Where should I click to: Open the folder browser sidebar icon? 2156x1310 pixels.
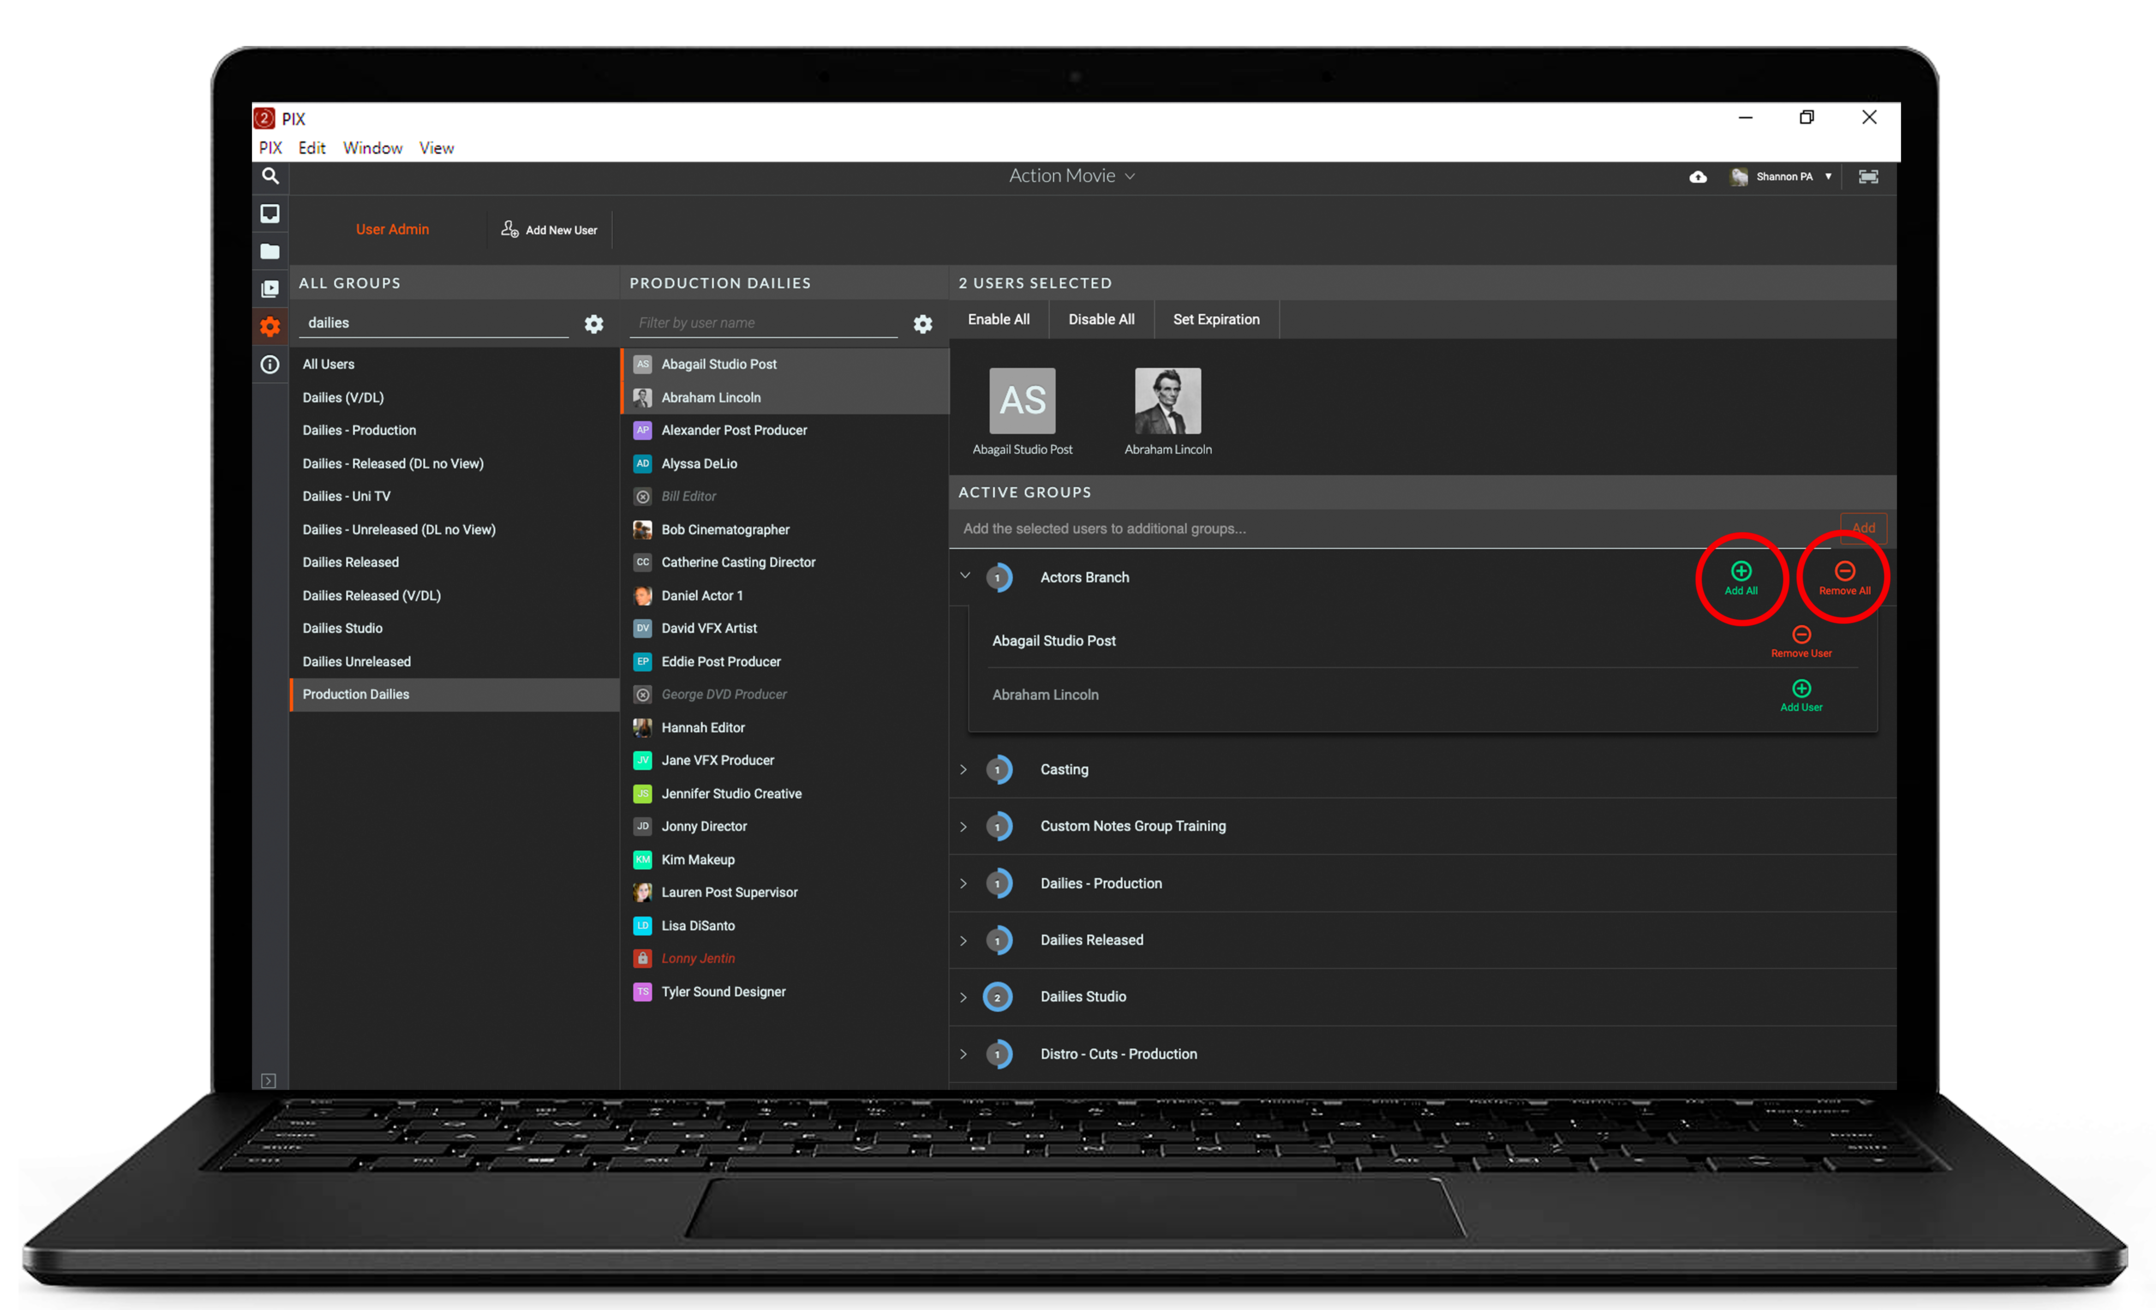(270, 252)
